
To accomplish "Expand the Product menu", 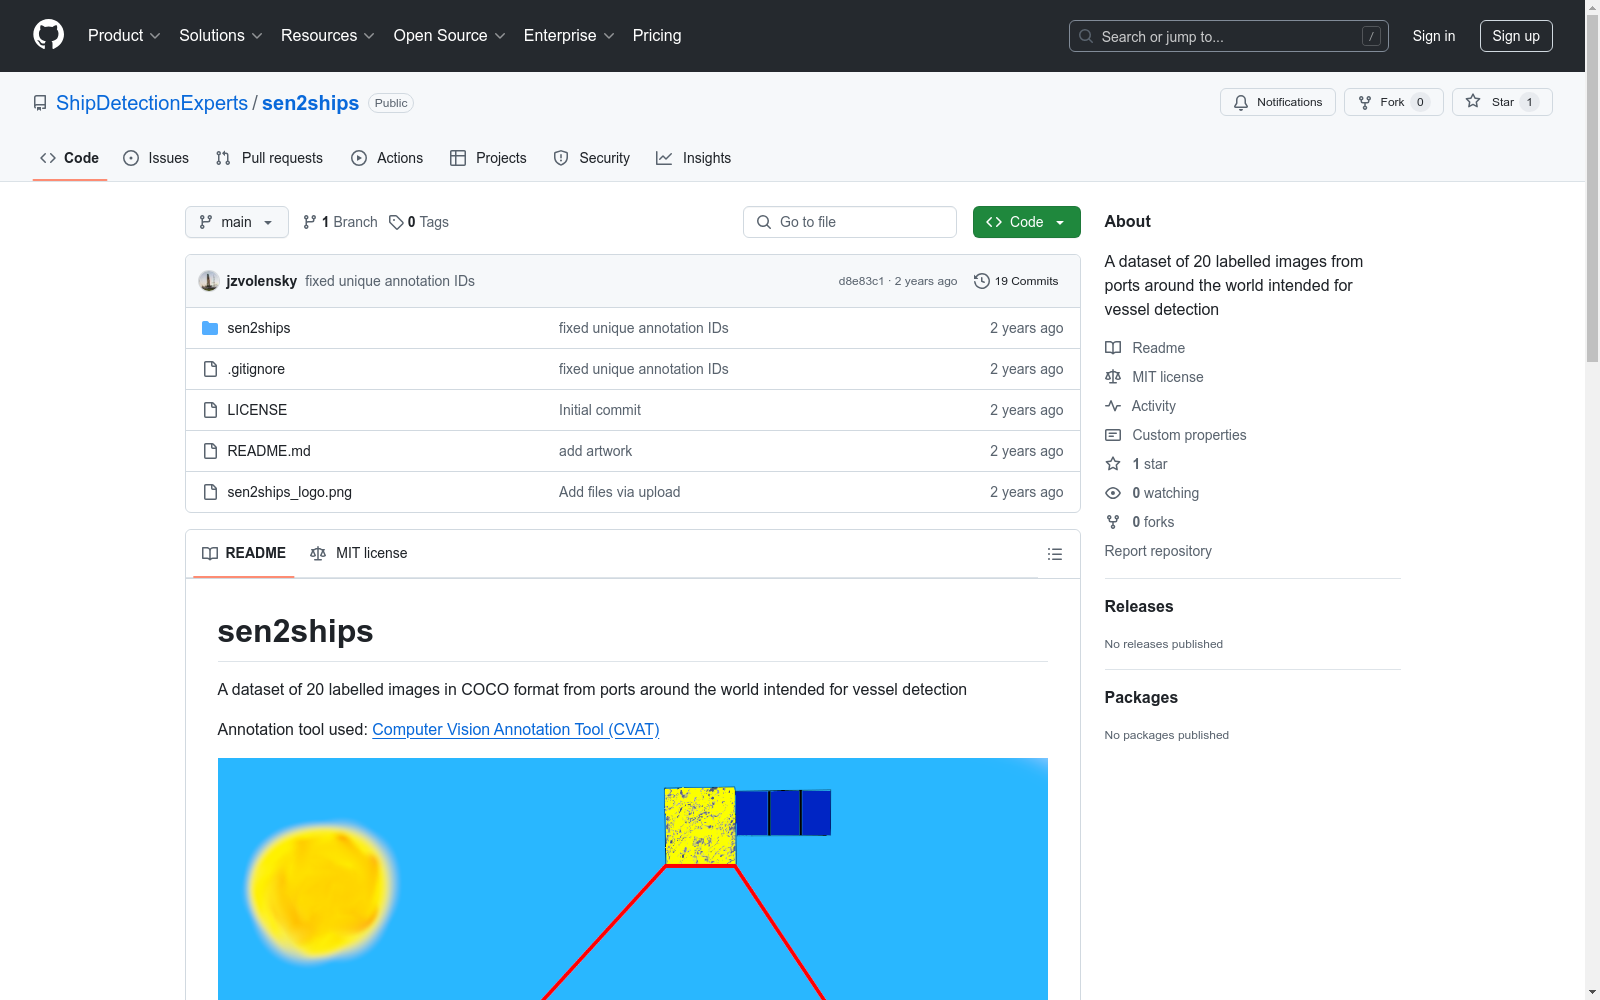I will pyautogui.click(x=124, y=35).
